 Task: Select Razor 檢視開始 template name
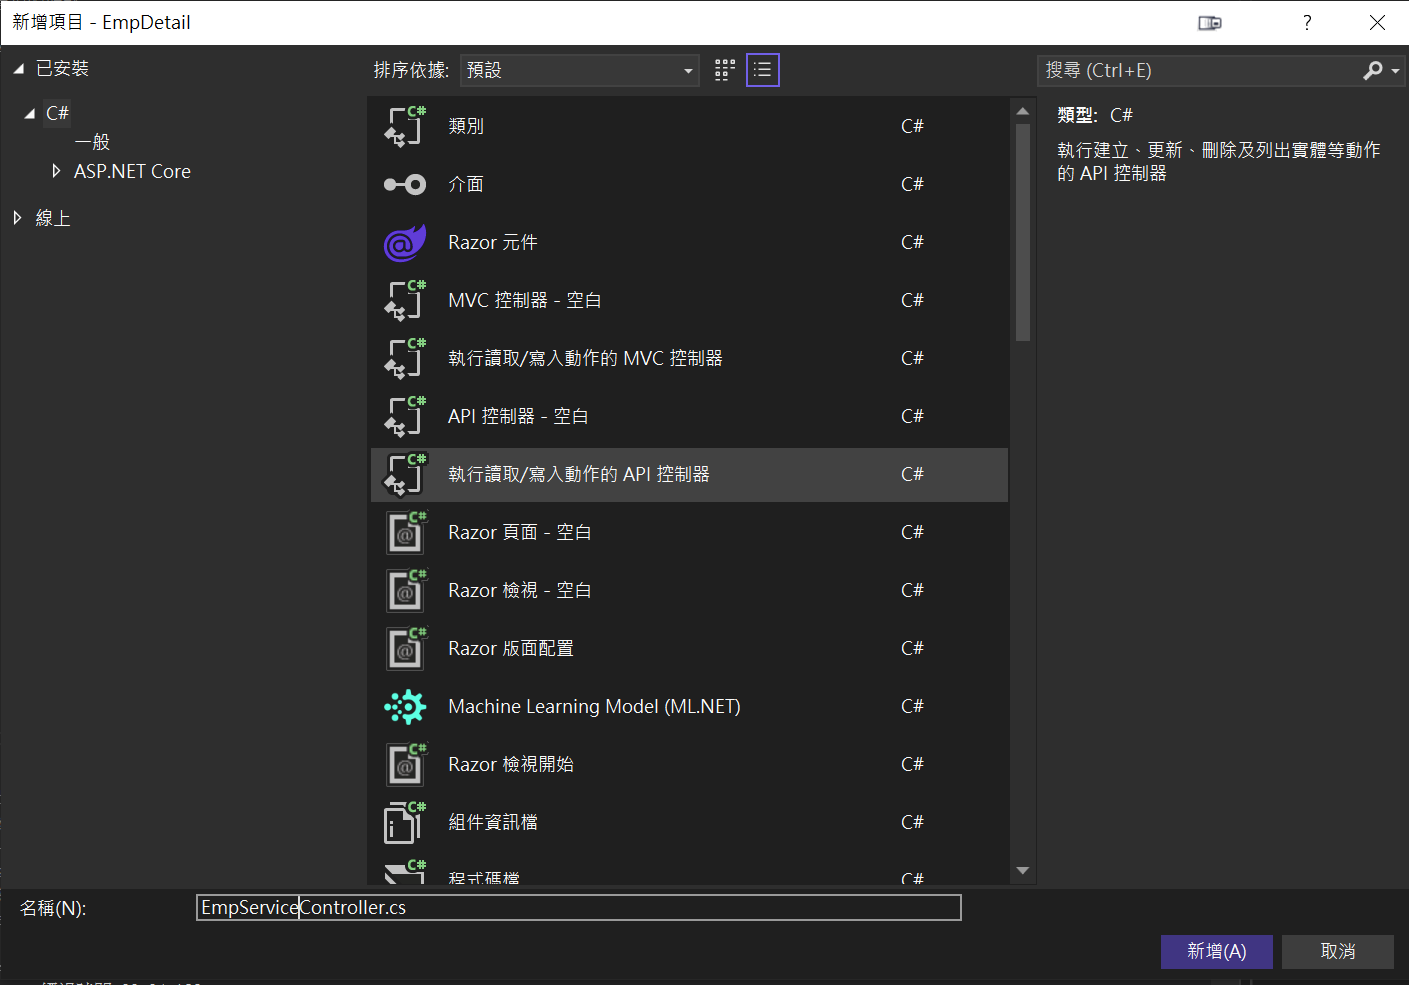pyautogui.click(x=511, y=764)
